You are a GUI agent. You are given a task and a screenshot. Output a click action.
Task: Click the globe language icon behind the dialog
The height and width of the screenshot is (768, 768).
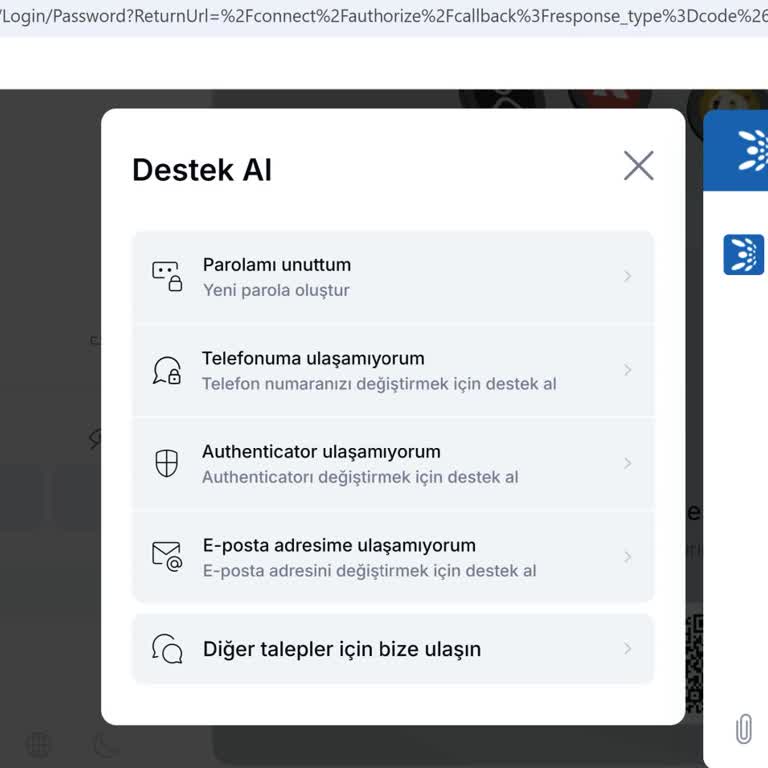[x=38, y=745]
